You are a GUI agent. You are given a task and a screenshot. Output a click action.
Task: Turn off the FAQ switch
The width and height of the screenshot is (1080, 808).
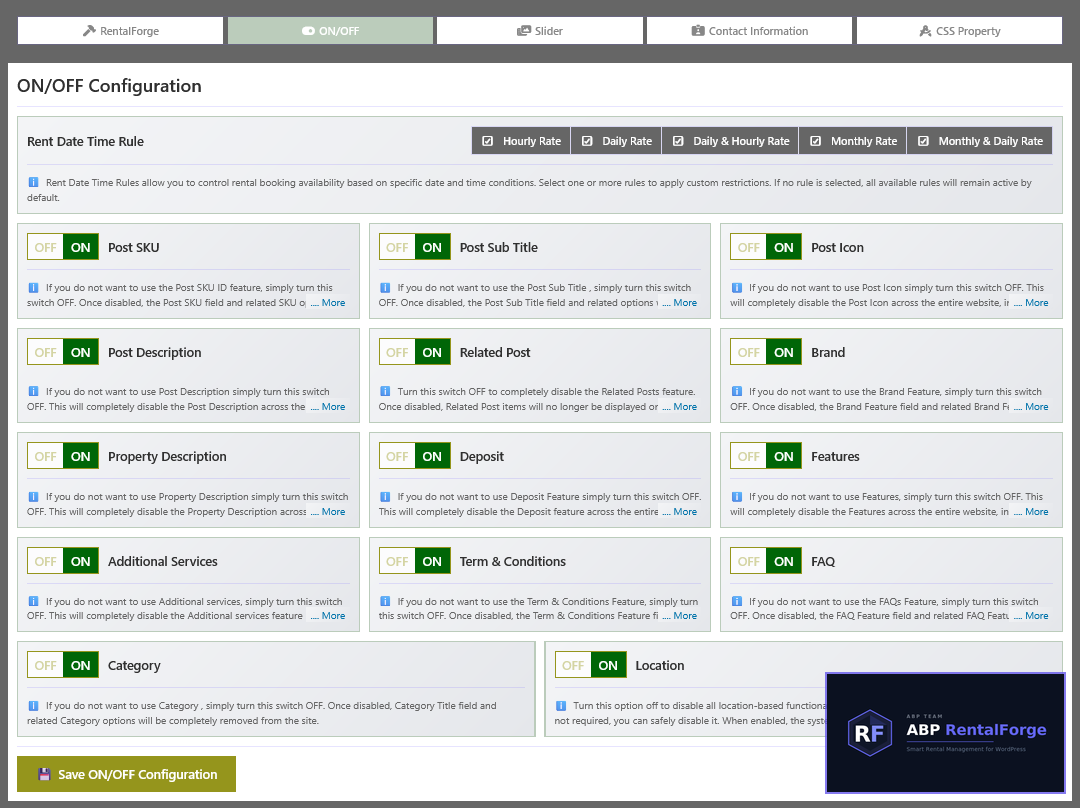click(749, 561)
